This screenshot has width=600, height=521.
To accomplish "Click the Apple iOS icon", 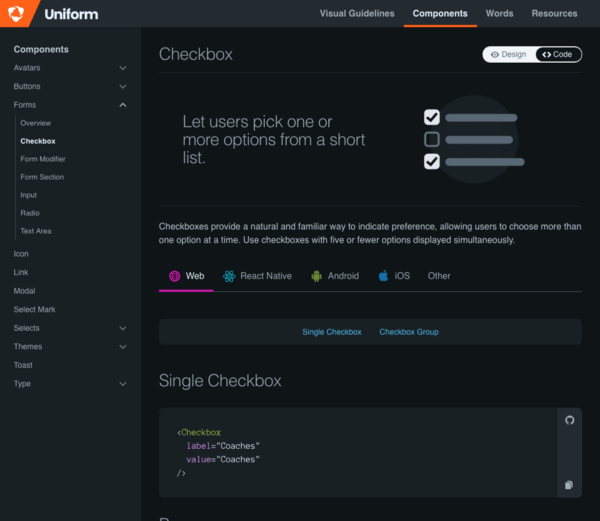I will coord(383,275).
